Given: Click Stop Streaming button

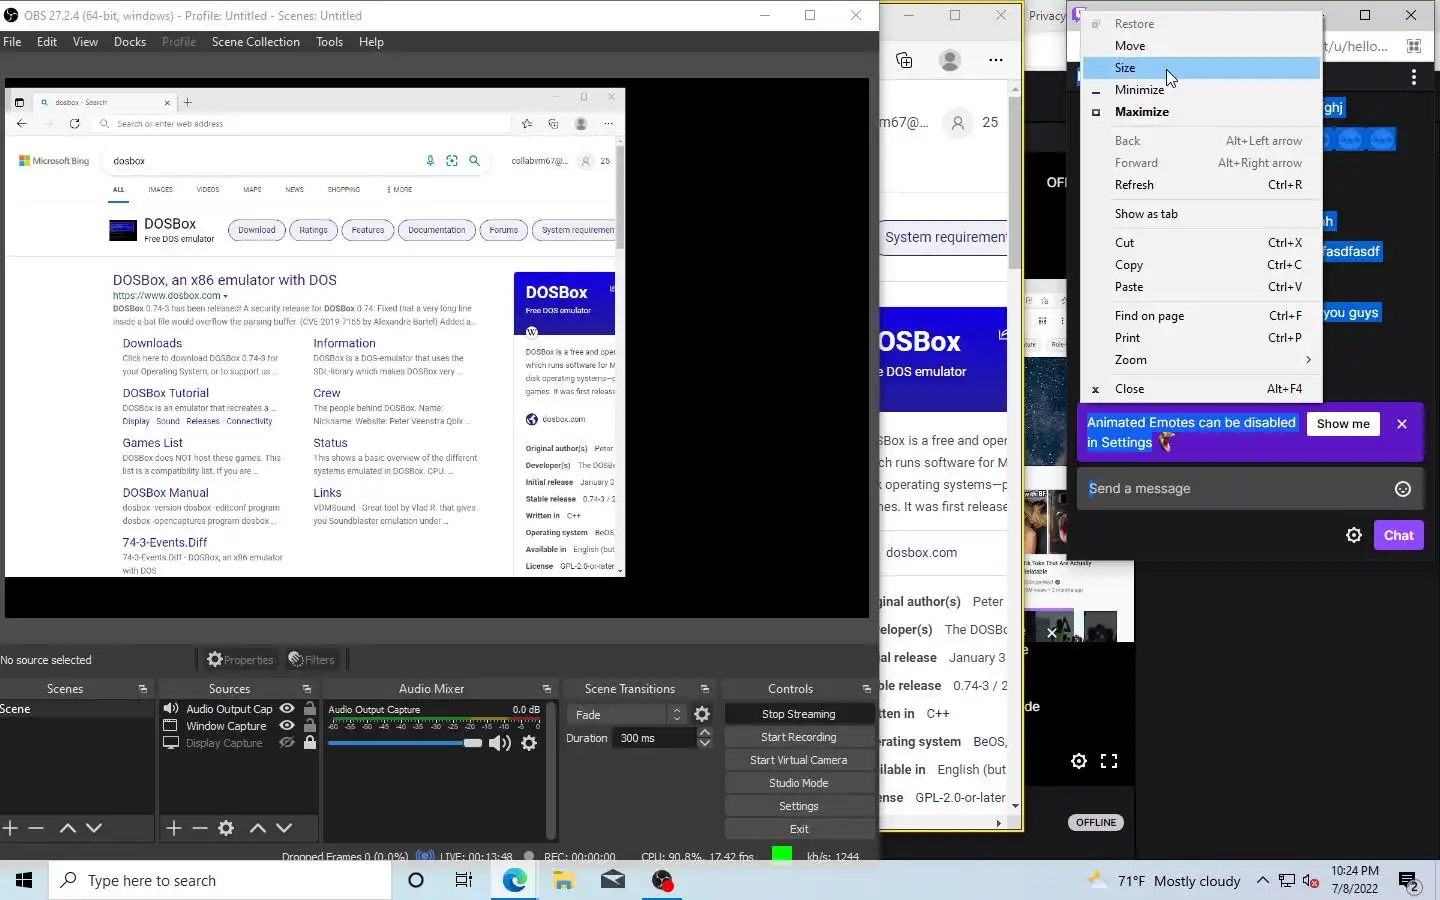Looking at the screenshot, I should click(799, 714).
